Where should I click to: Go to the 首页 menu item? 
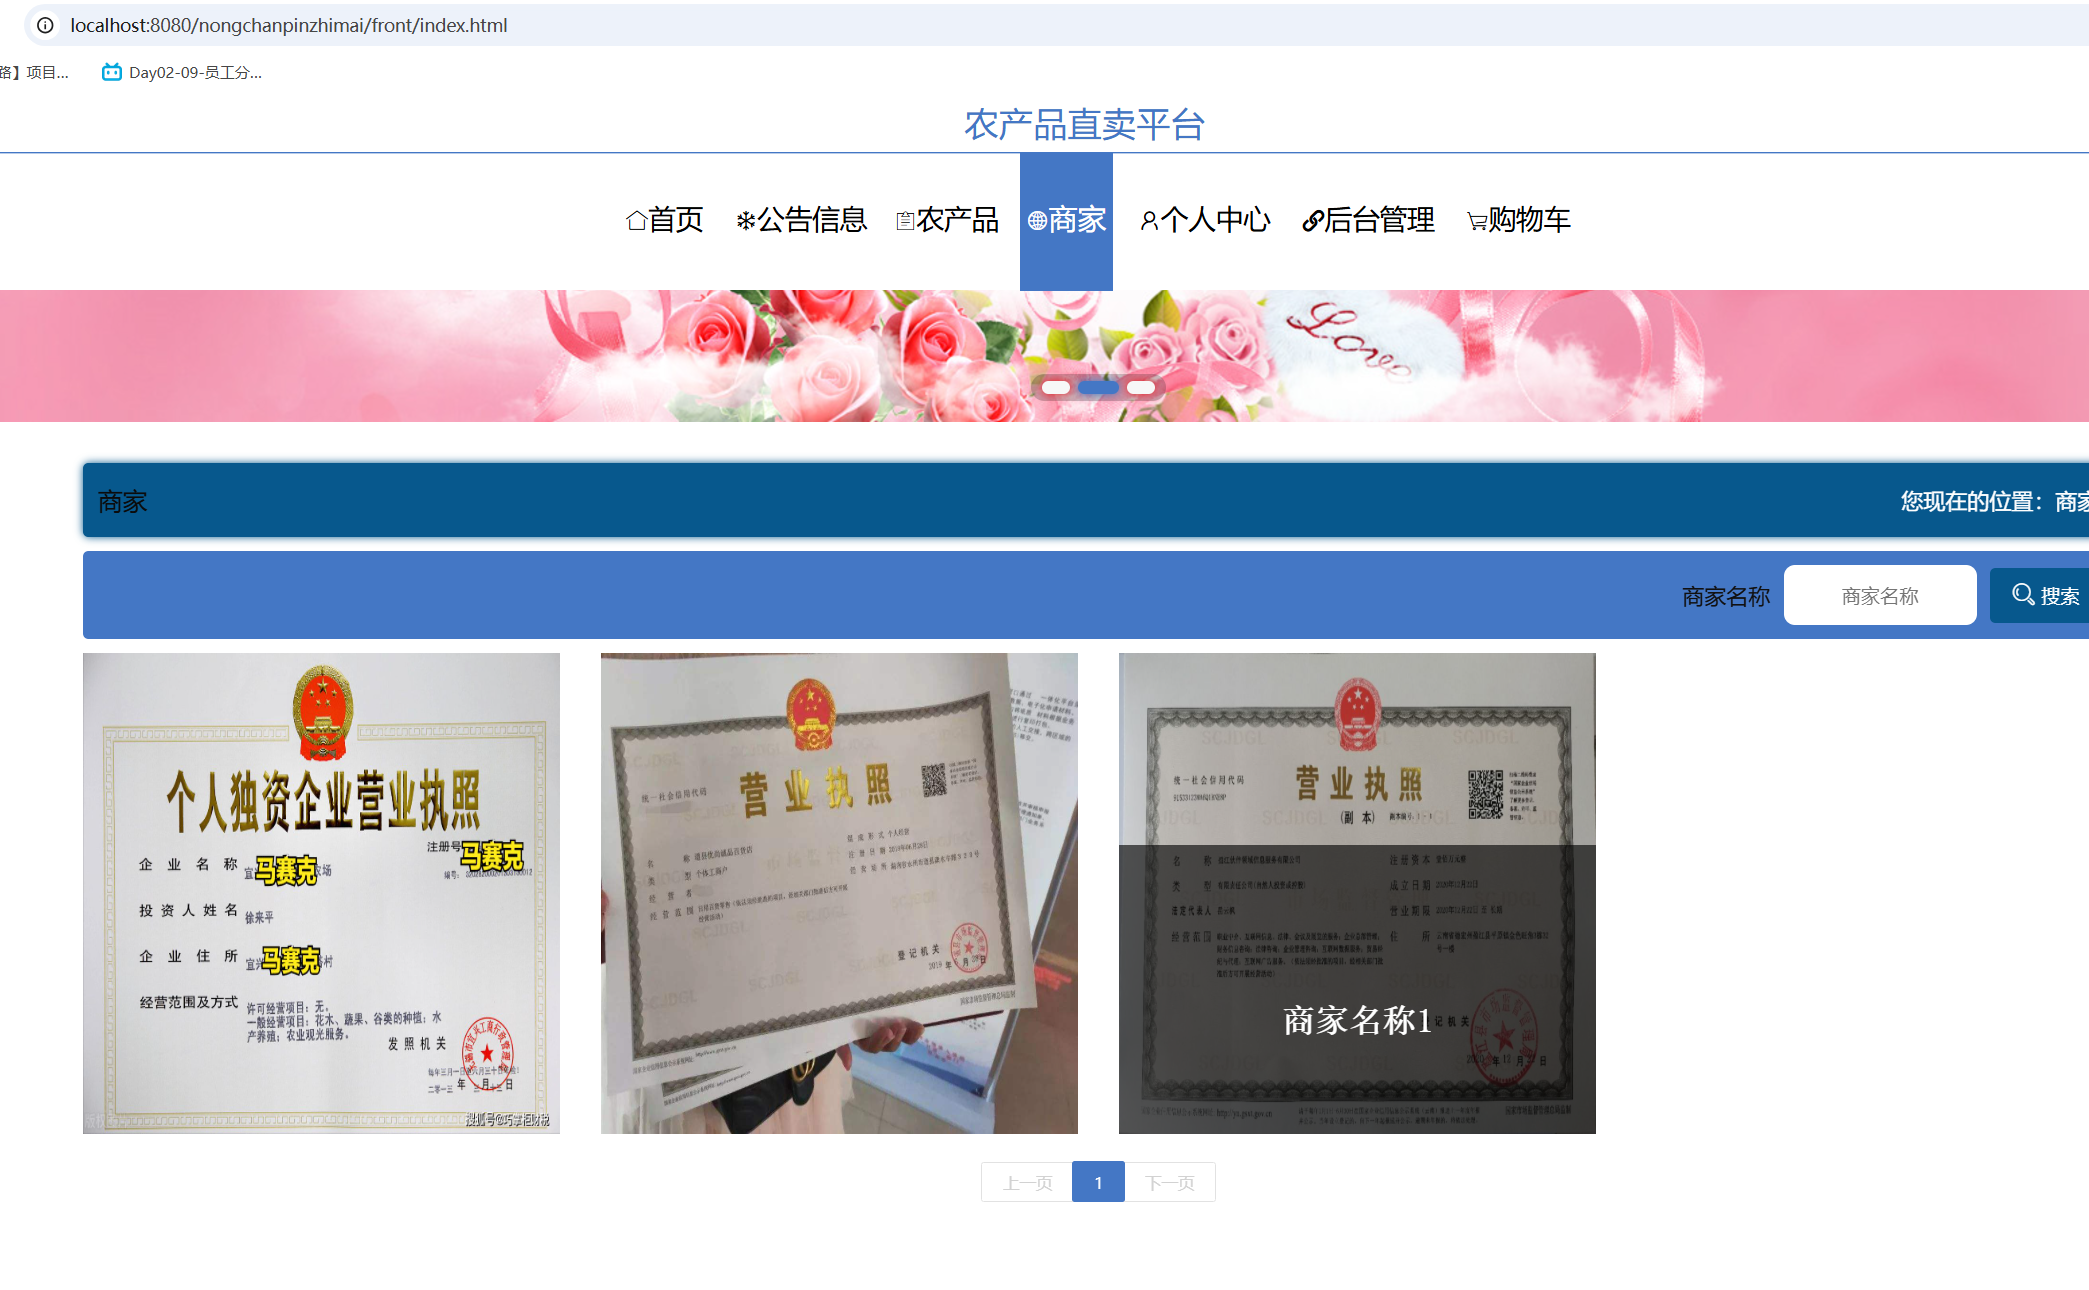[665, 220]
